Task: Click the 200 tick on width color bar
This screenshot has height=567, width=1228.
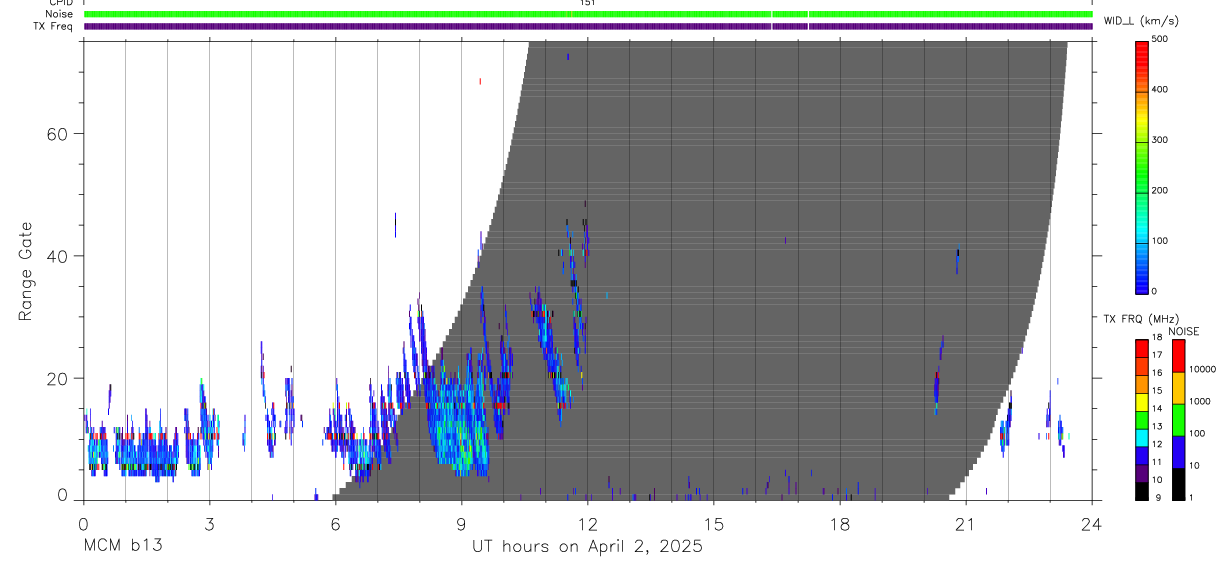Action: [1160, 191]
